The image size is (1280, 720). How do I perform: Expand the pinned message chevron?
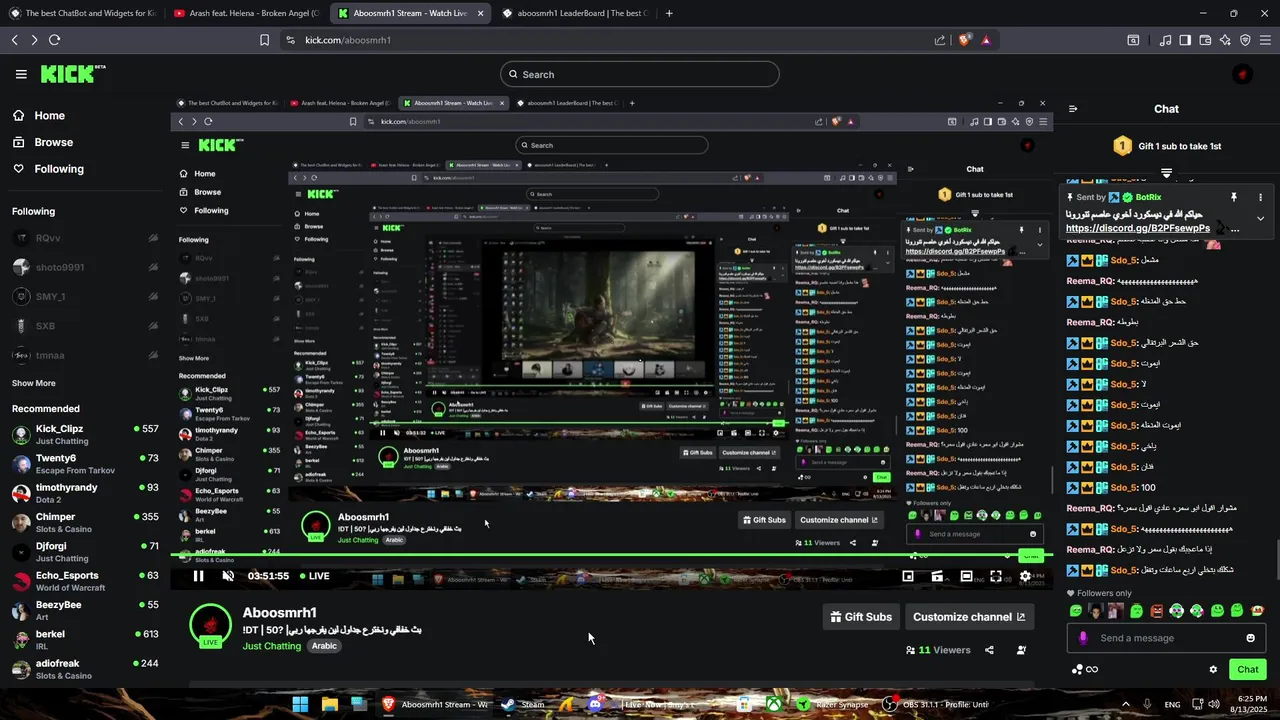pos(1260,218)
